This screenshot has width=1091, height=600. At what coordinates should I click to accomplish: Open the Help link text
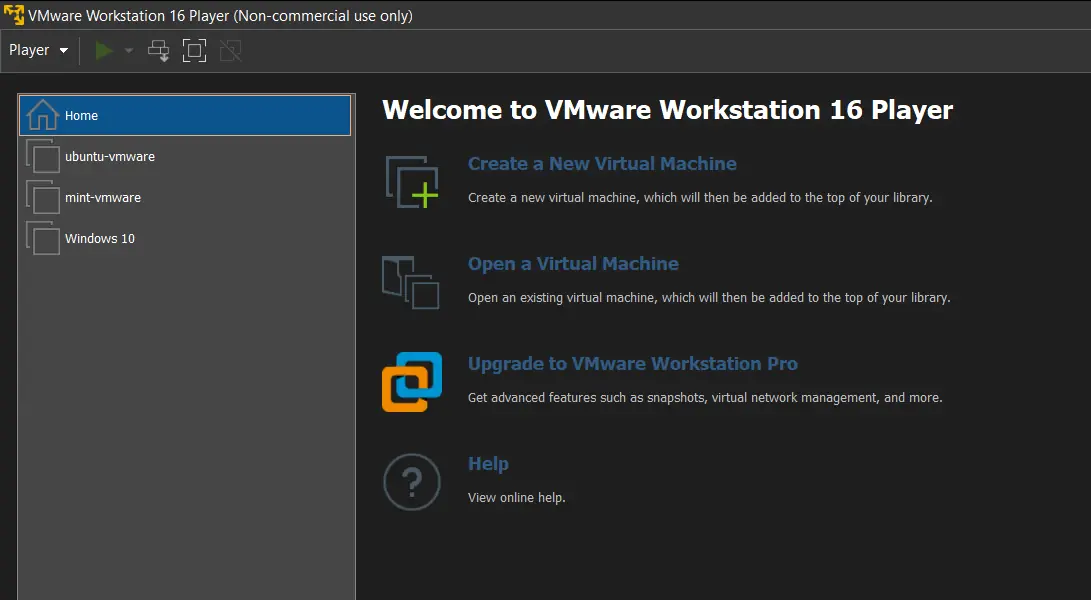(x=488, y=464)
